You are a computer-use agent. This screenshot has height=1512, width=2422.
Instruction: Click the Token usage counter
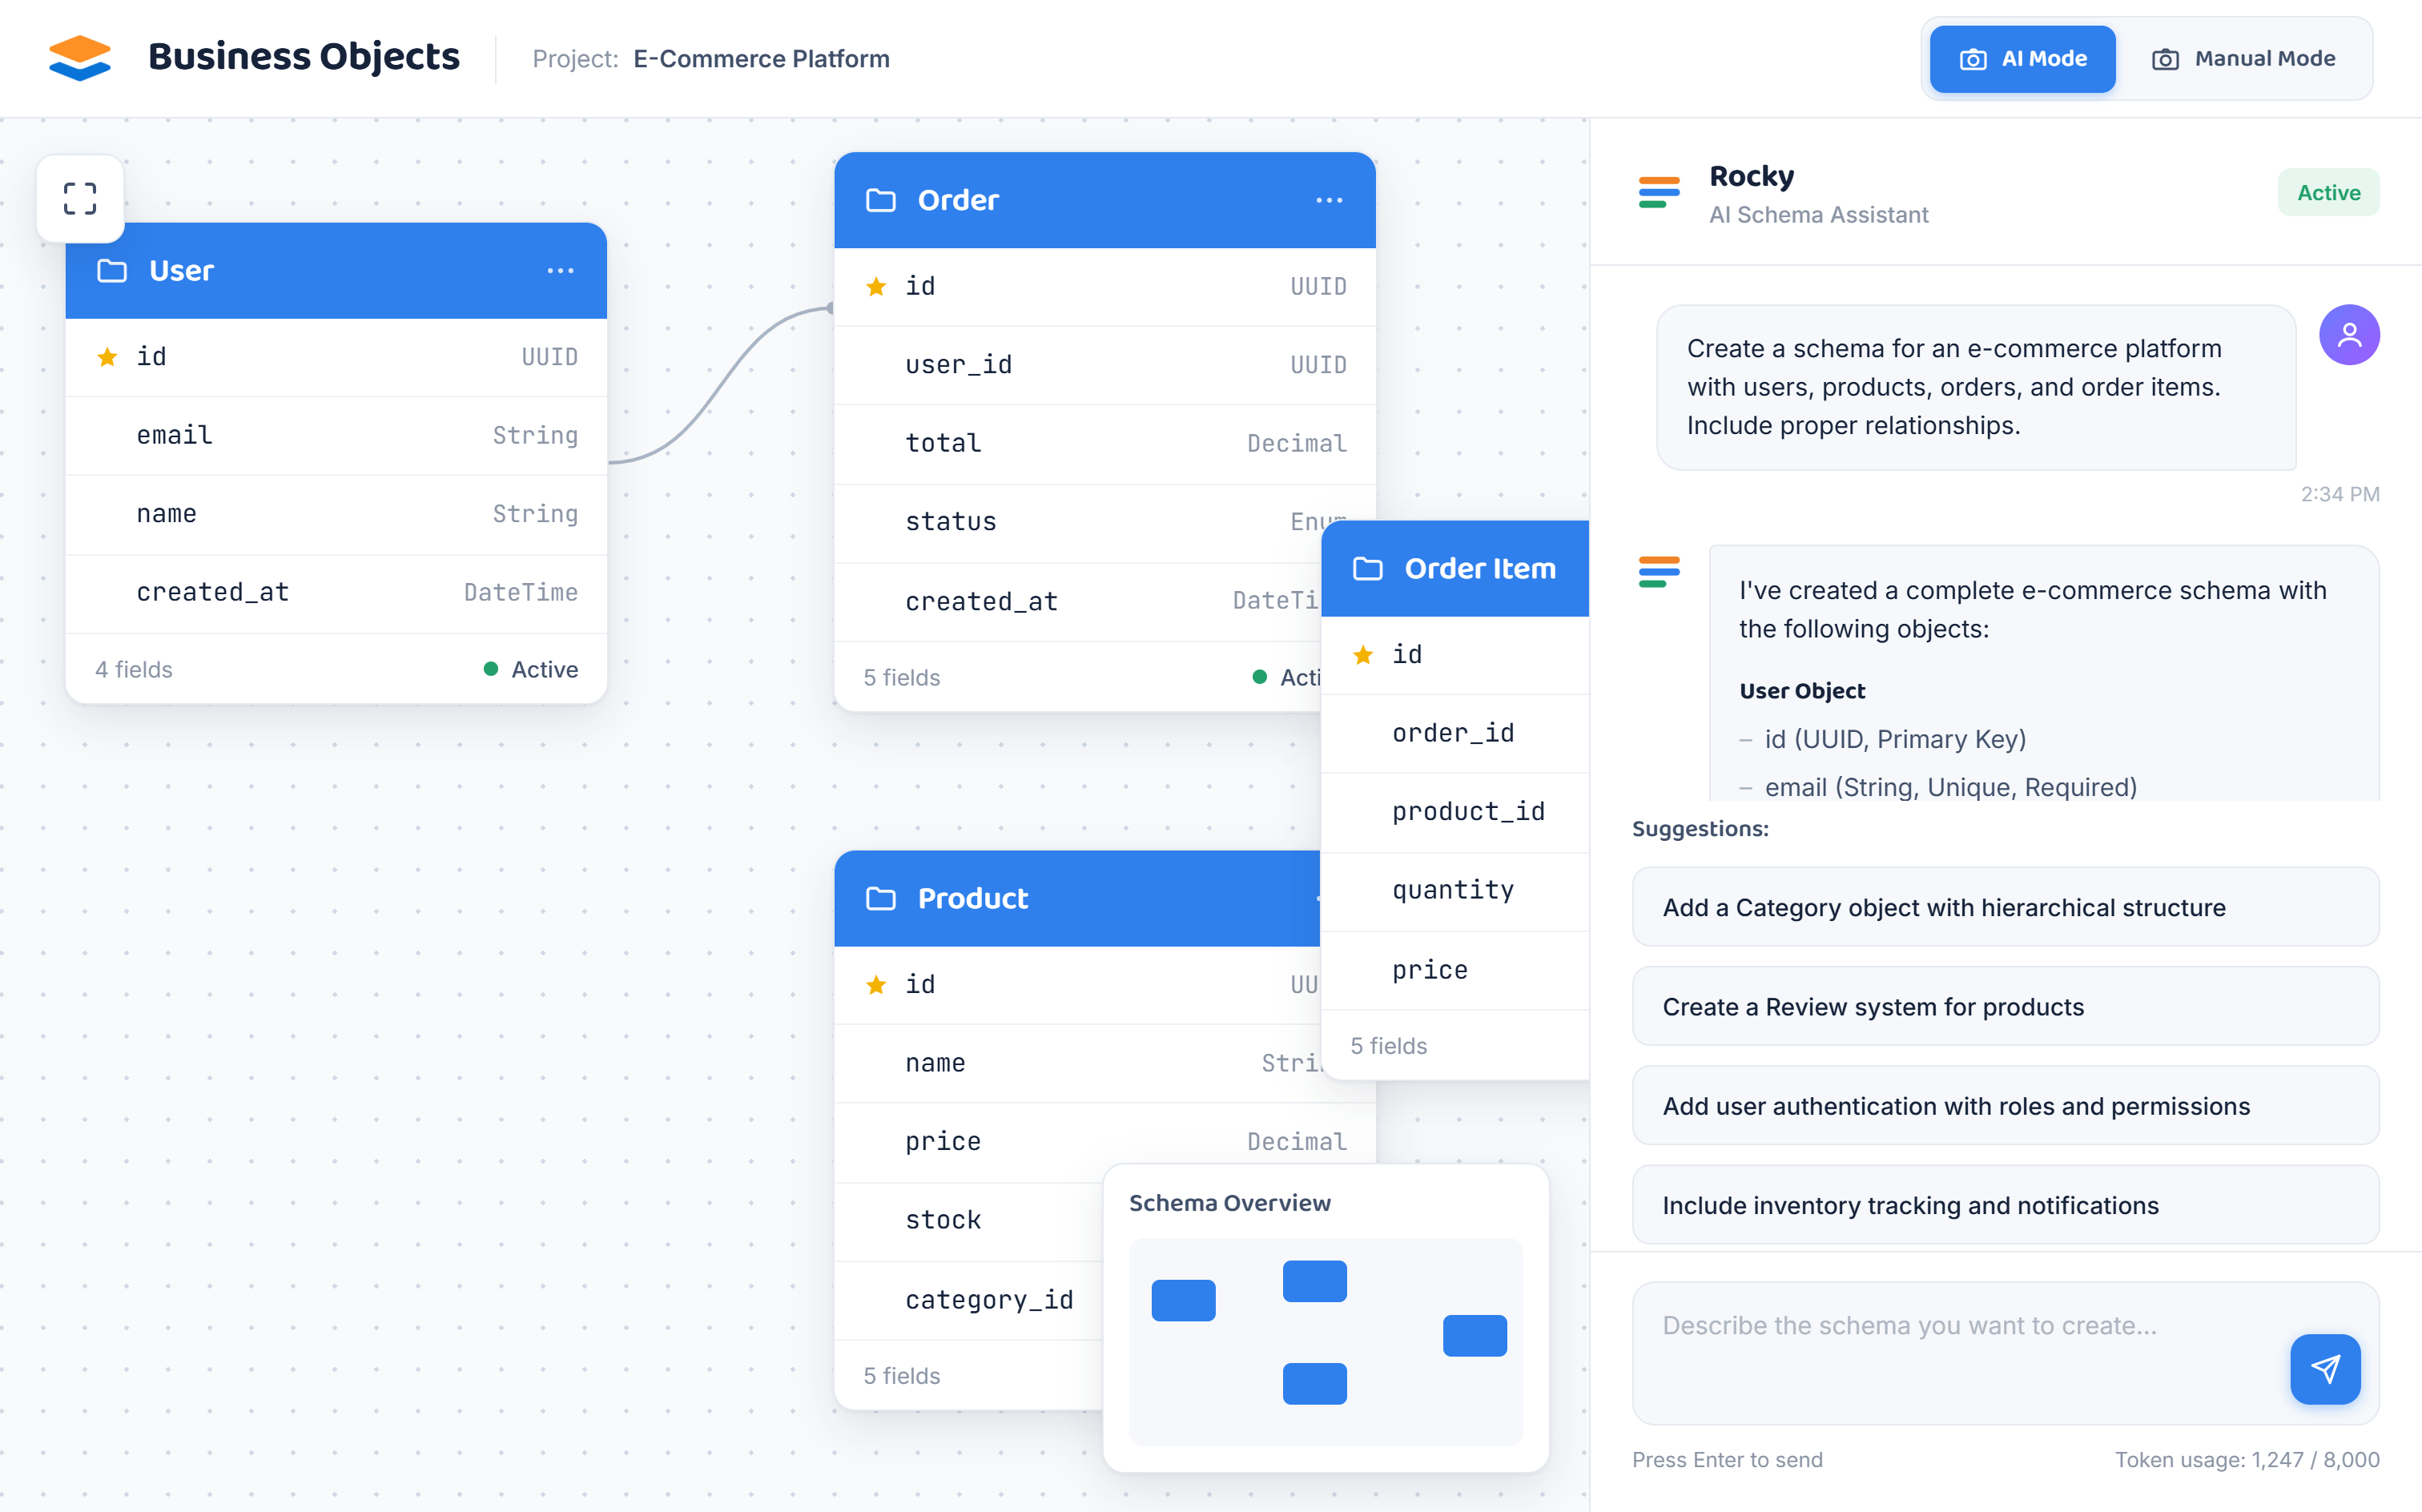[x=2247, y=1459]
